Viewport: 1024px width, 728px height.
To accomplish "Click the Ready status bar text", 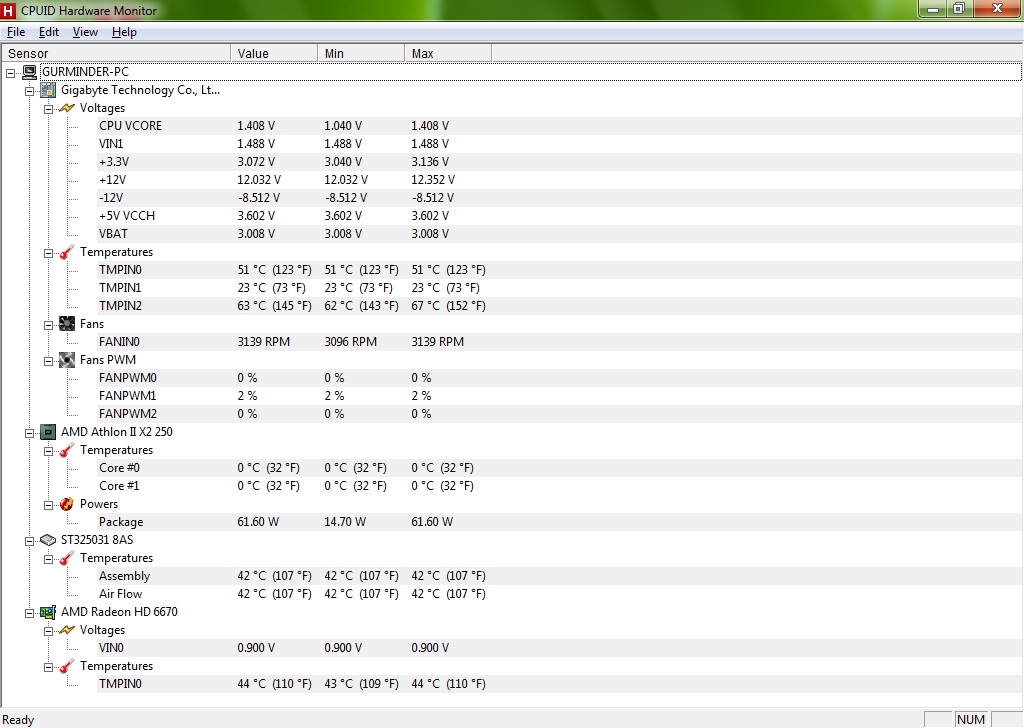I will tap(18, 720).
